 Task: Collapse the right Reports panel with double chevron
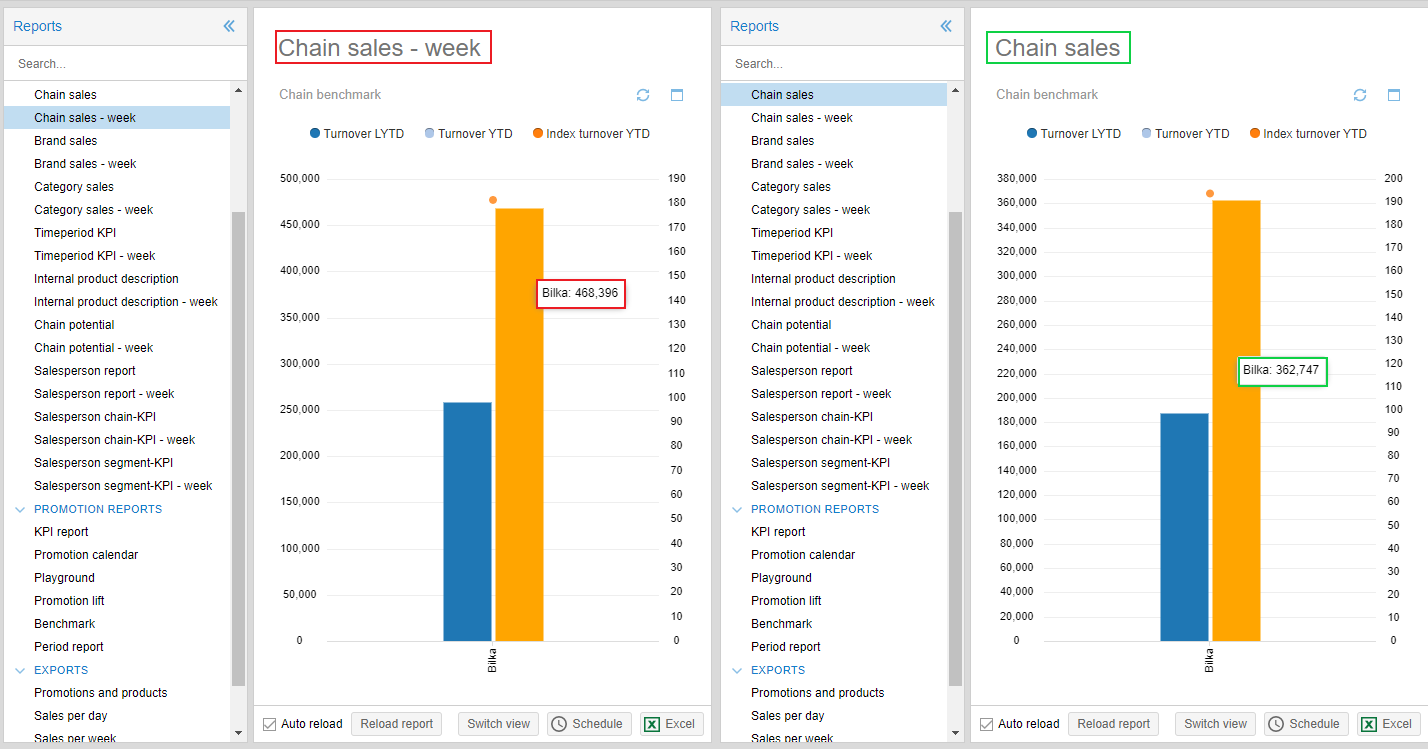tap(946, 27)
